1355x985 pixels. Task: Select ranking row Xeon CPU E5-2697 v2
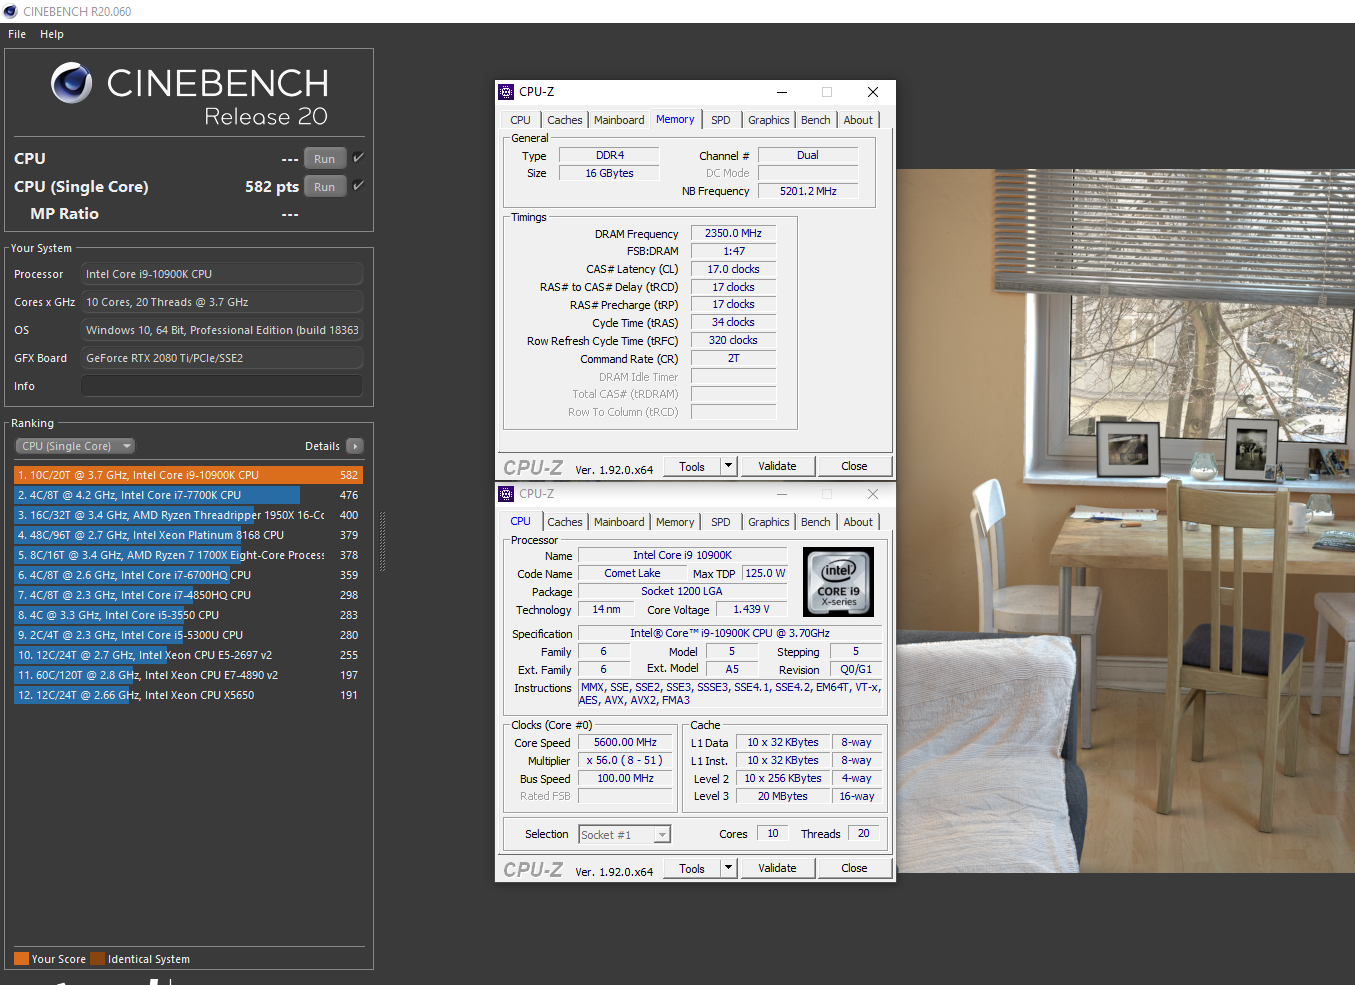click(188, 655)
